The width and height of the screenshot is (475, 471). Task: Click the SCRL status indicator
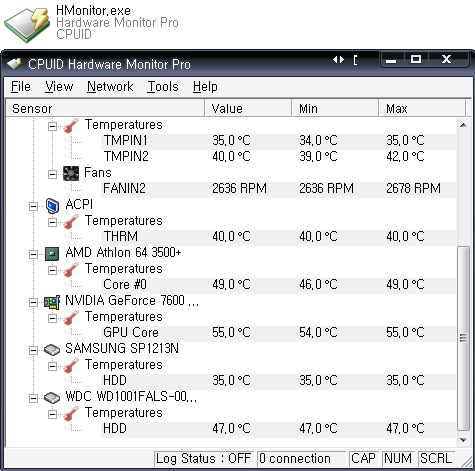(436, 459)
